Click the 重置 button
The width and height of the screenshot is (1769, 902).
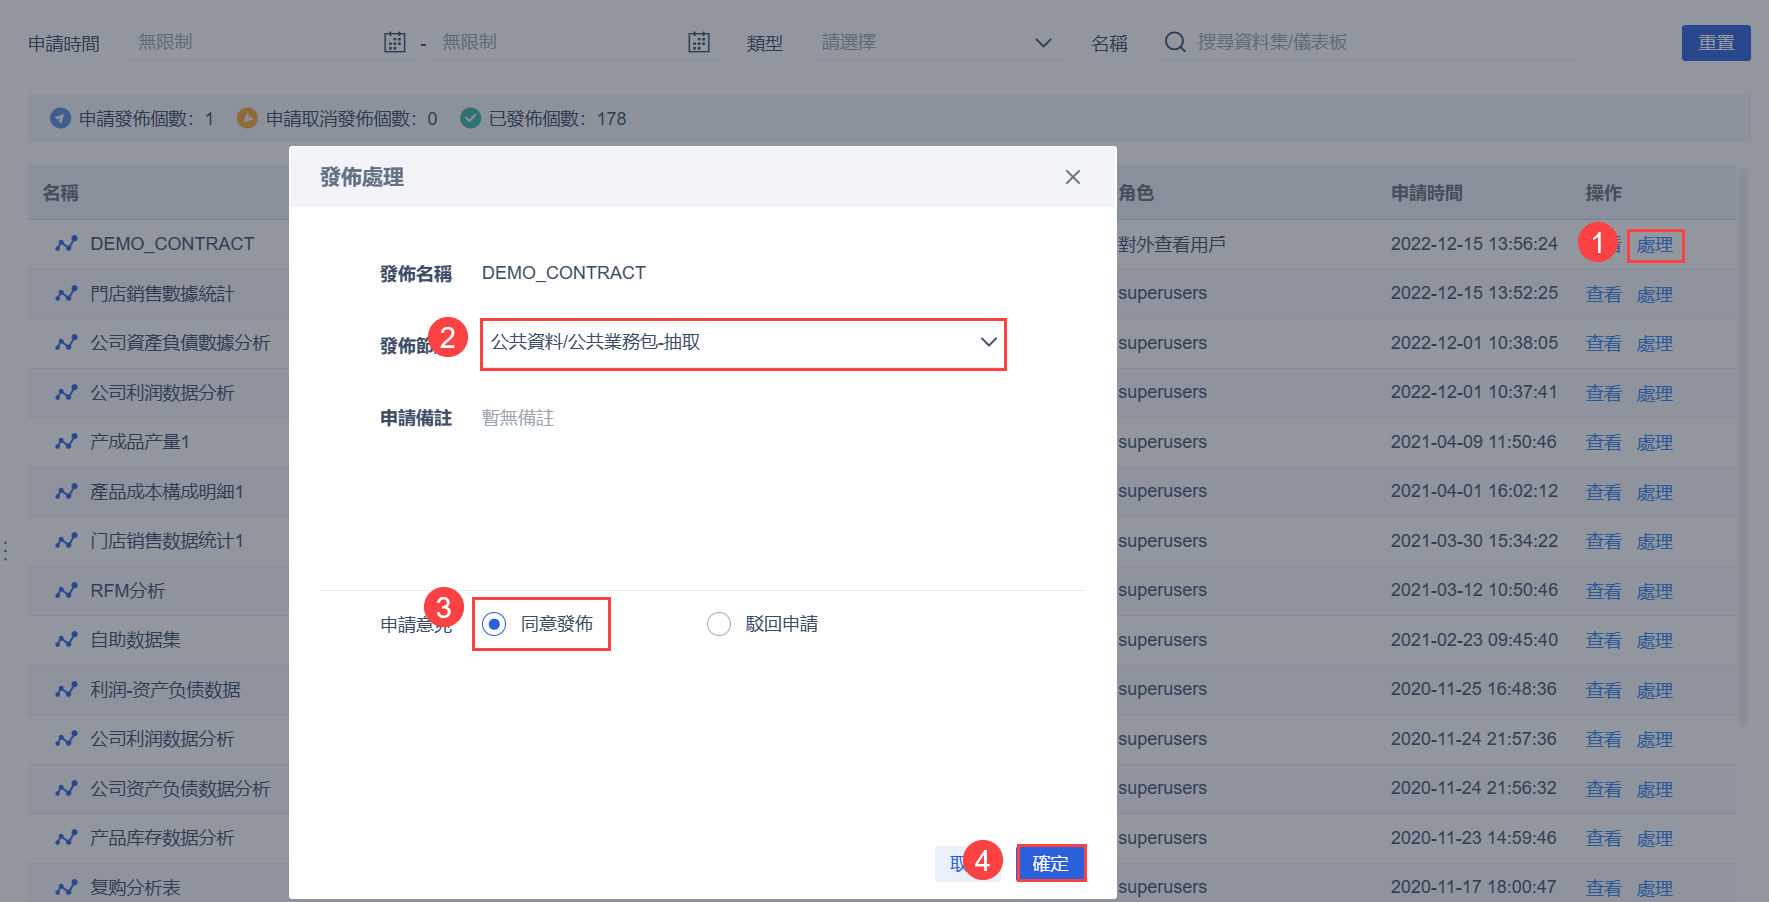[x=1716, y=43]
